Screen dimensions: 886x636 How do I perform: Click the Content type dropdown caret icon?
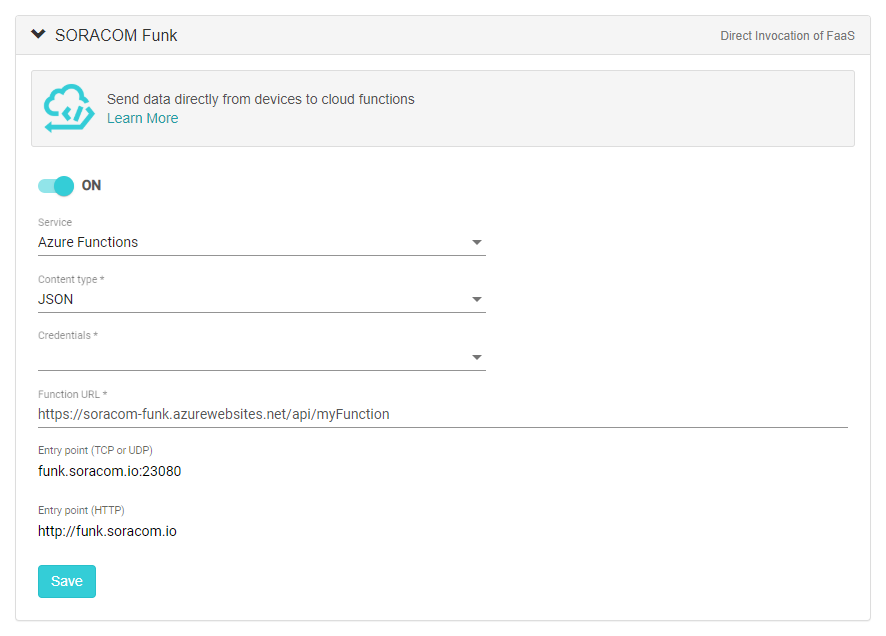[477, 299]
